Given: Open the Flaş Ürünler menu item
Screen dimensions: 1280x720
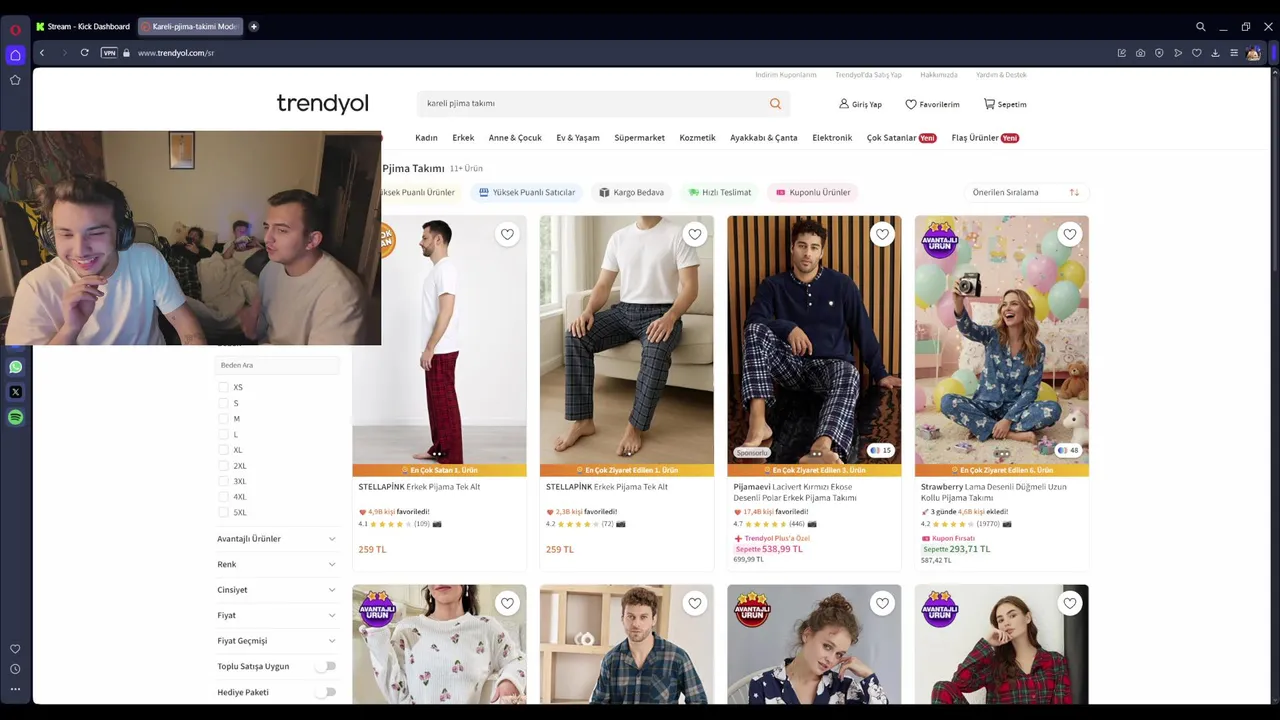Looking at the screenshot, I should tap(985, 138).
